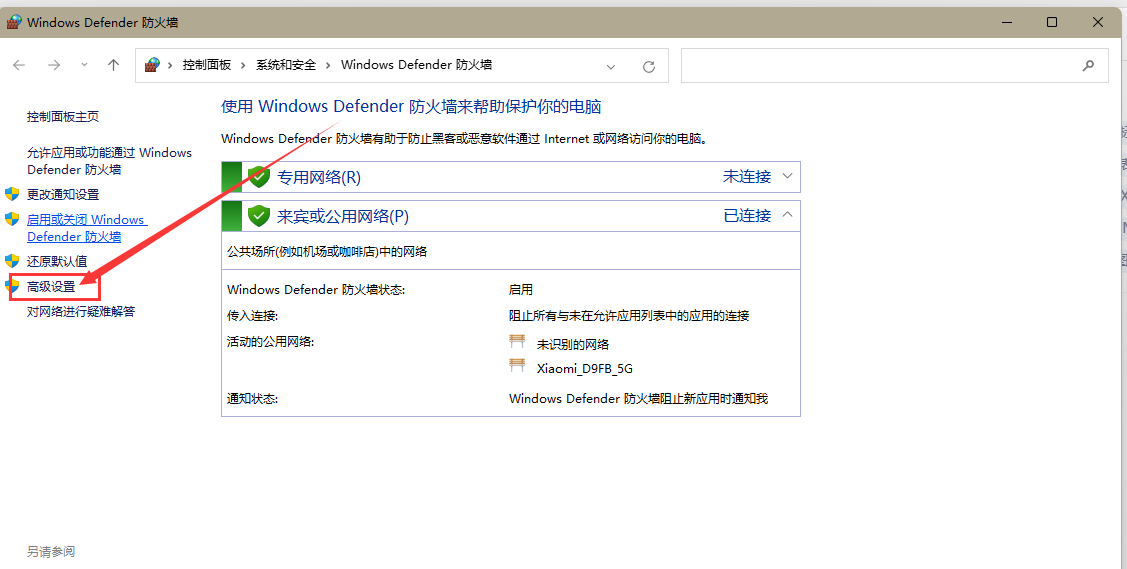The width and height of the screenshot is (1127, 569).
Task: Click Windows Defender 防火墙状态 label
Action: click(x=316, y=290)
